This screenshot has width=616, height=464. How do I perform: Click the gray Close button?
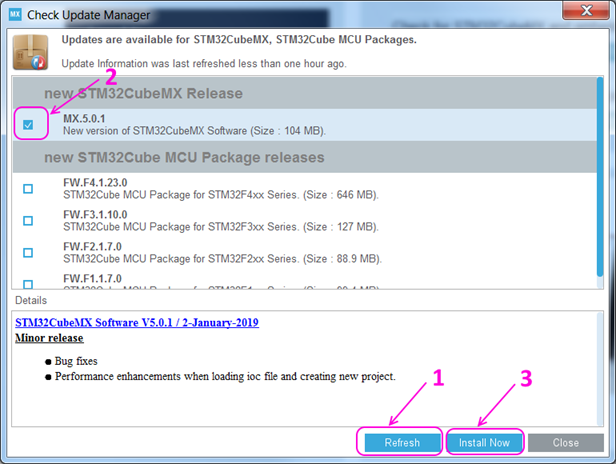click(x=566, y=443)
